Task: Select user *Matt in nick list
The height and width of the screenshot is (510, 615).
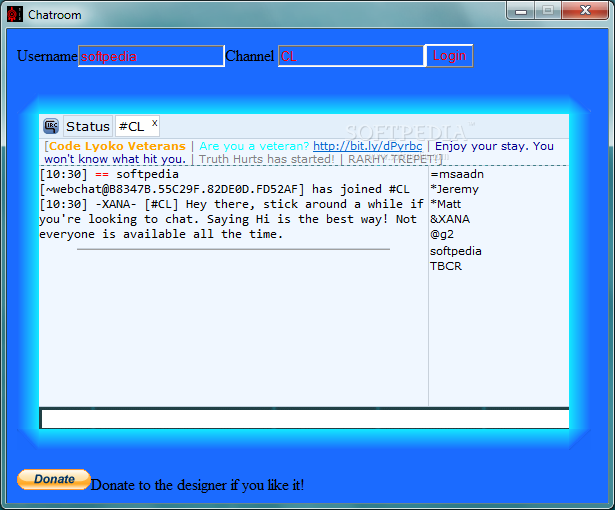Action: coord(446,204)
